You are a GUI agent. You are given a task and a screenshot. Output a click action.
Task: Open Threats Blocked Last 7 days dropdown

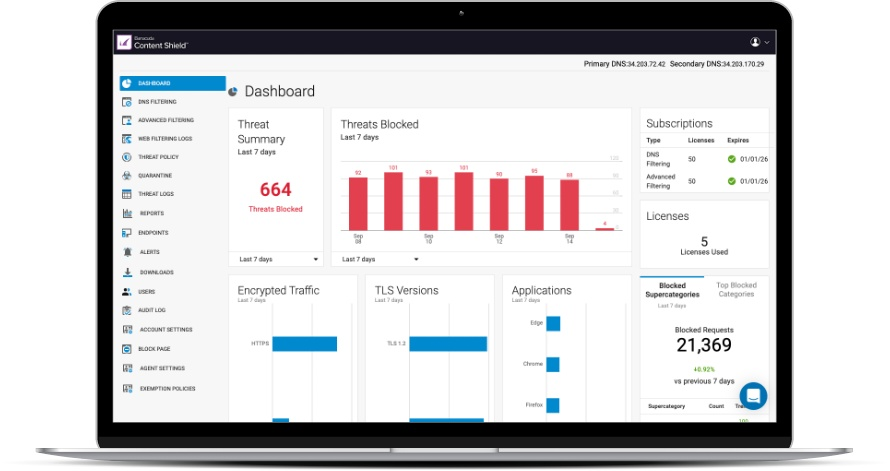point(380,259)
